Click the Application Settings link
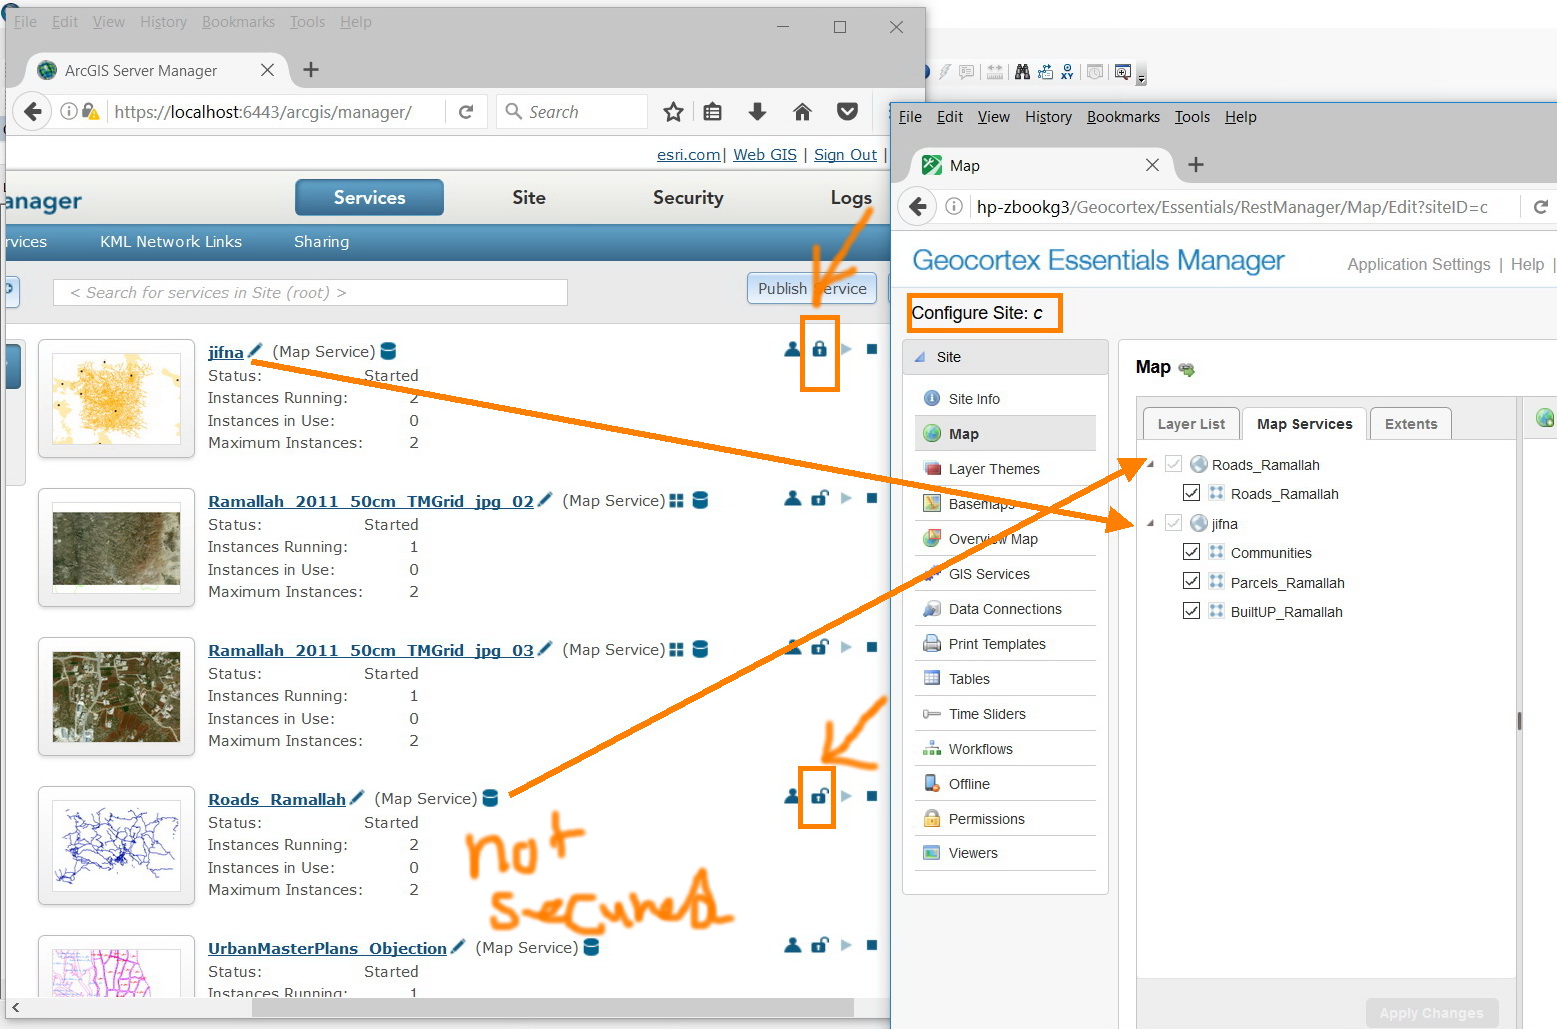This screenshot has width=1557, height=1029. tap(1419, 264)
